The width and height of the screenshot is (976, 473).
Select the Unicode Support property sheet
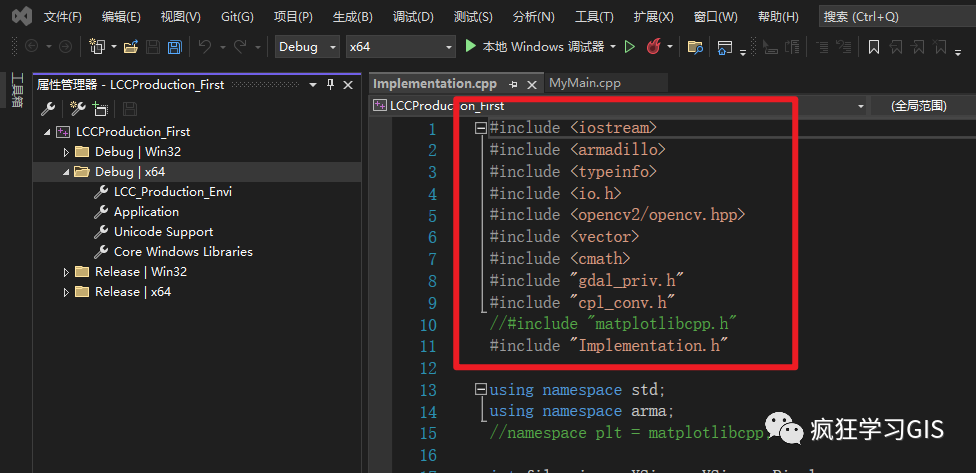[163, 232]
